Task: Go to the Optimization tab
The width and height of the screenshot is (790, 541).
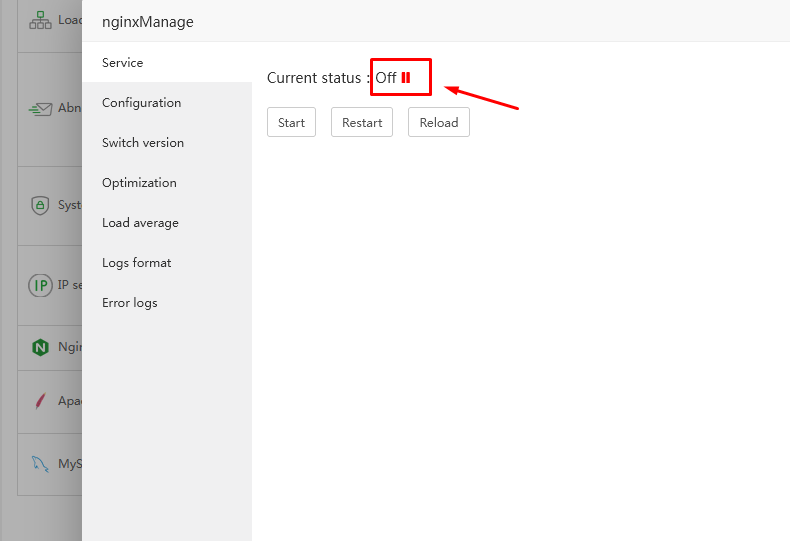Action: (x=139, y=183)
